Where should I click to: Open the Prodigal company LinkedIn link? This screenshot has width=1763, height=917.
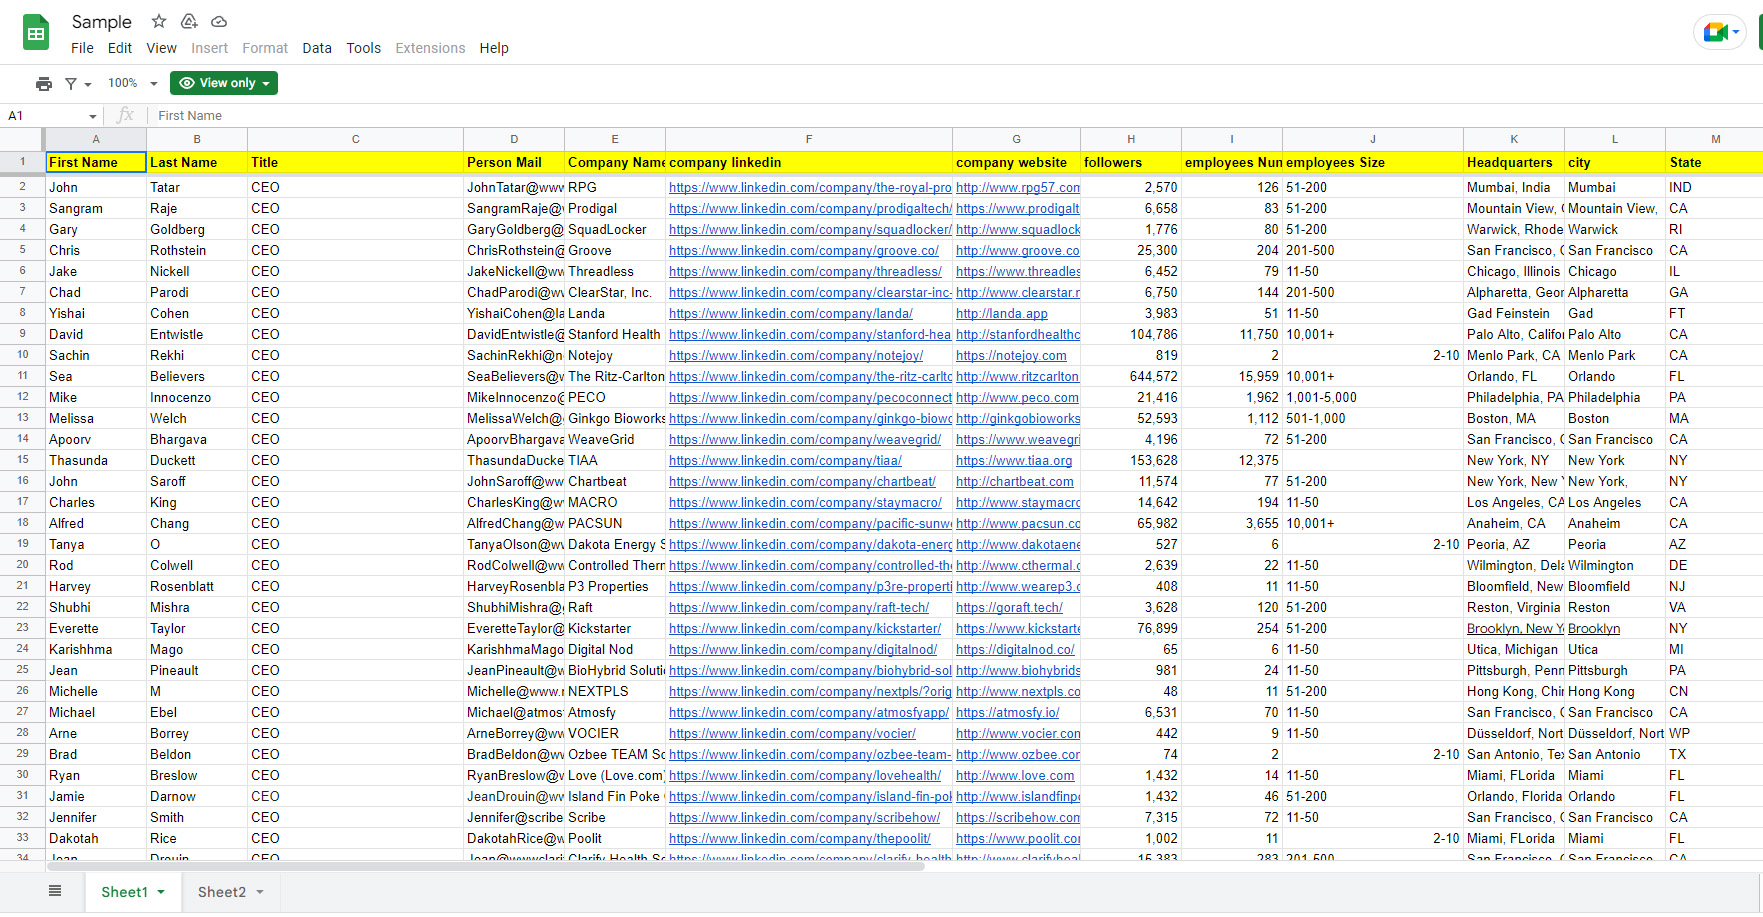click(810, 208)
